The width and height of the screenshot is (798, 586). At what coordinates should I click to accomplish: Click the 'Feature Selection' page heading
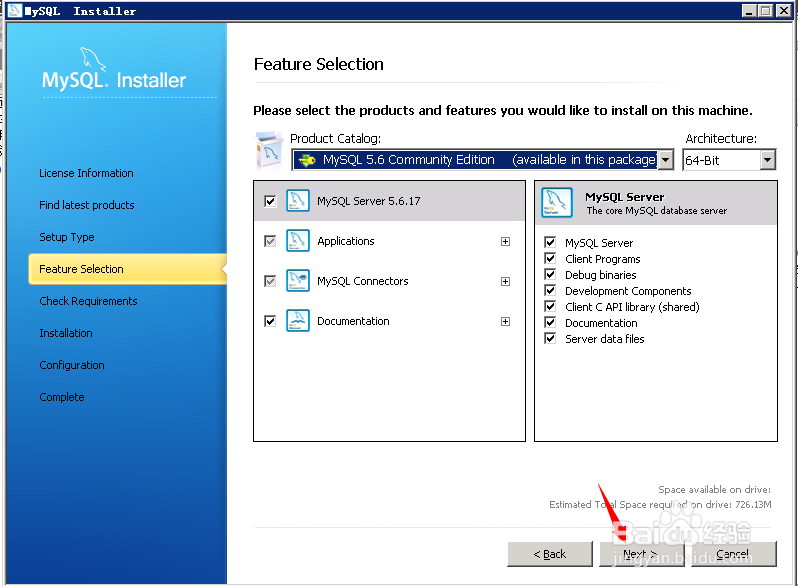[319, 64]
